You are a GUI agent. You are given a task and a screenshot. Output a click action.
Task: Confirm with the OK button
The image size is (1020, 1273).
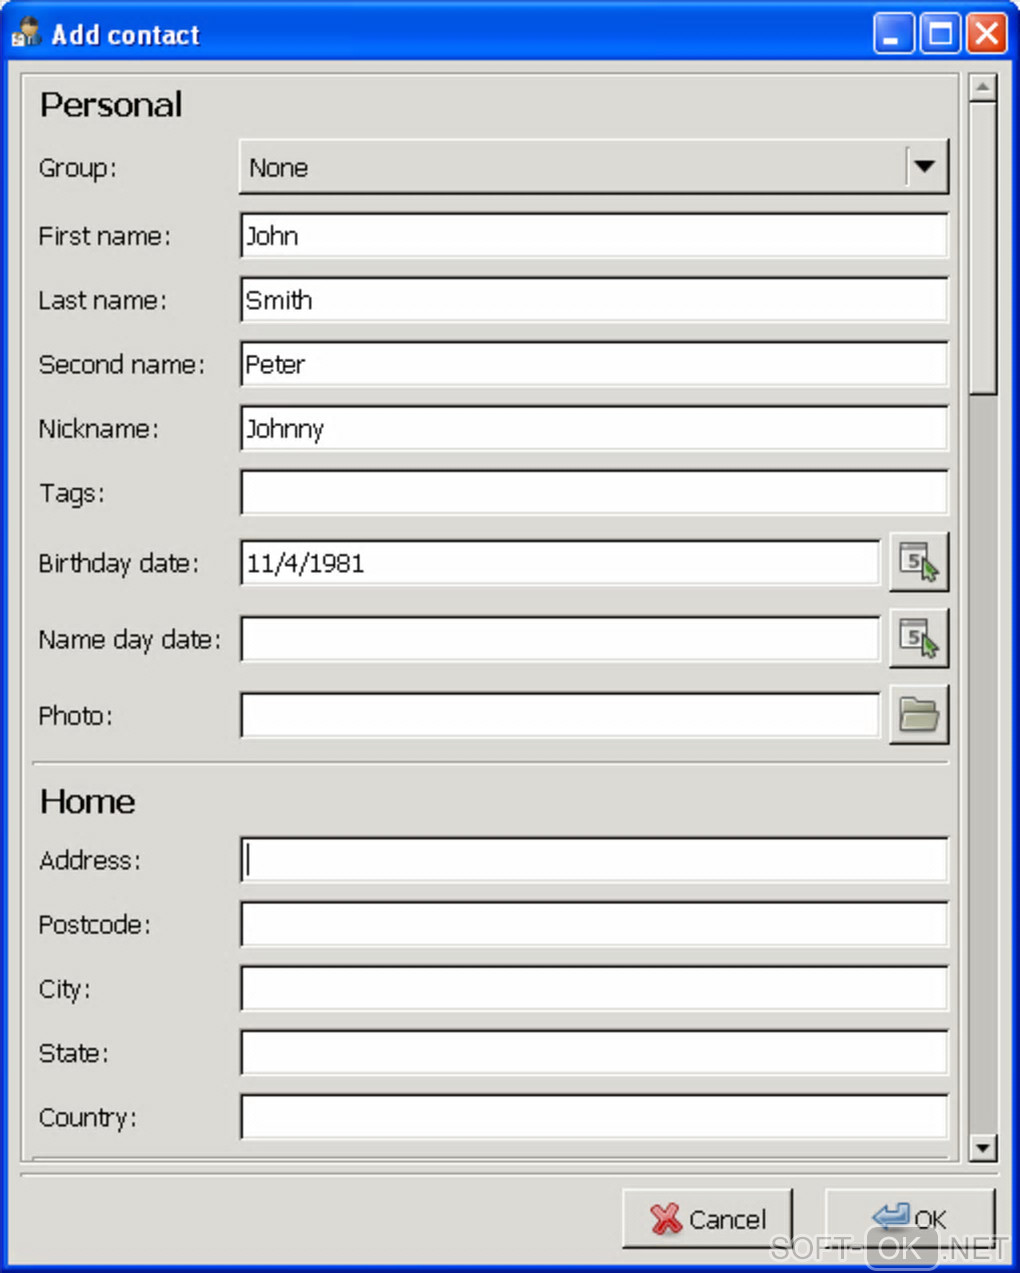pos(910,1218)
